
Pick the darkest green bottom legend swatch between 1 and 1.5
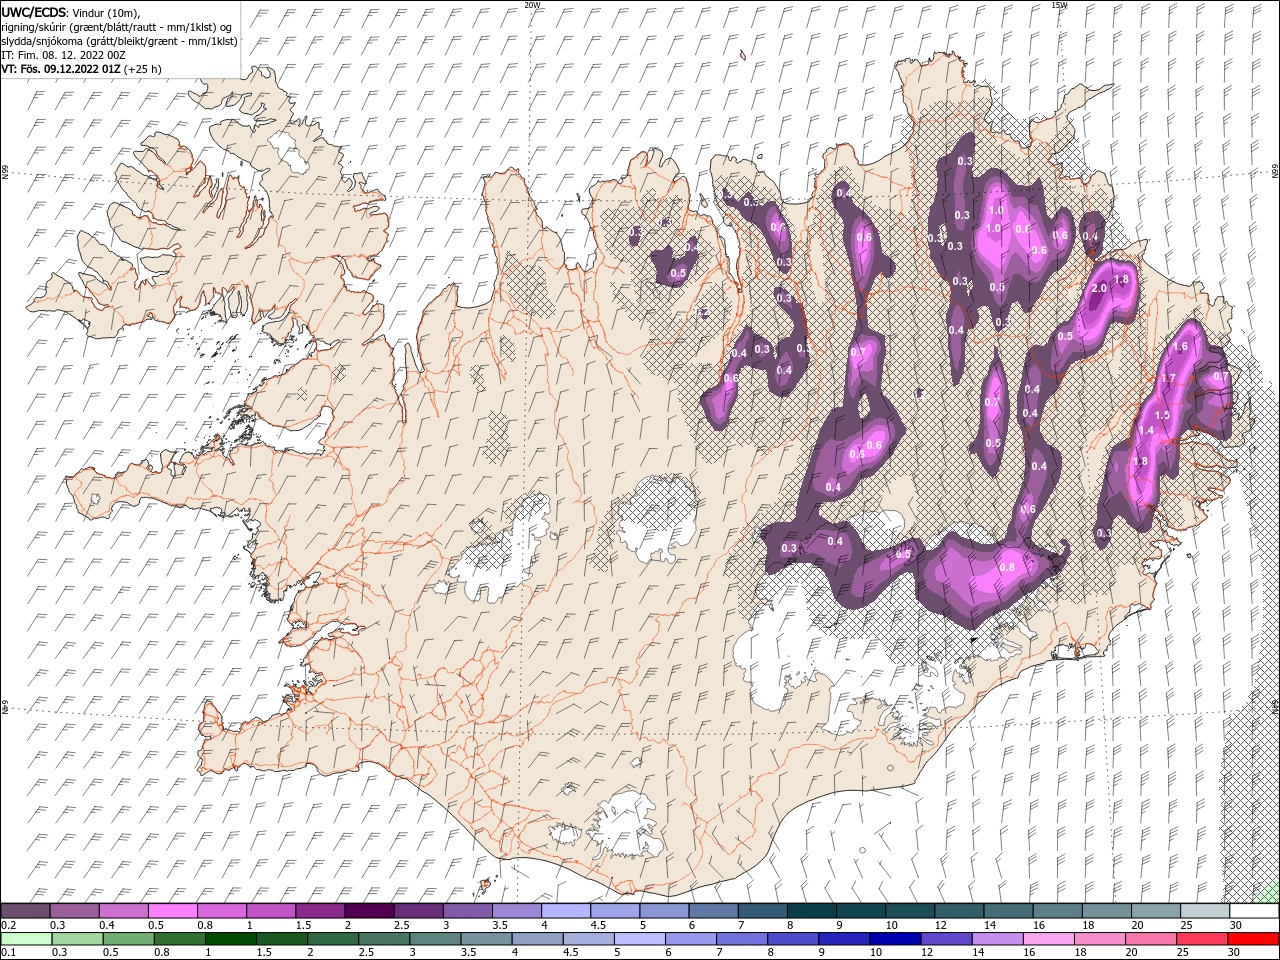tap(230, 939)
